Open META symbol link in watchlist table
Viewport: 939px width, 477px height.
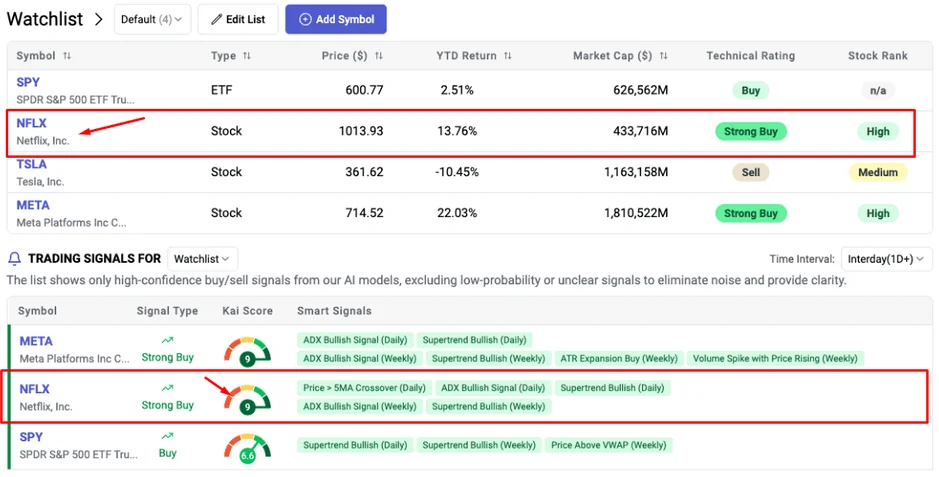click(33, 205)
